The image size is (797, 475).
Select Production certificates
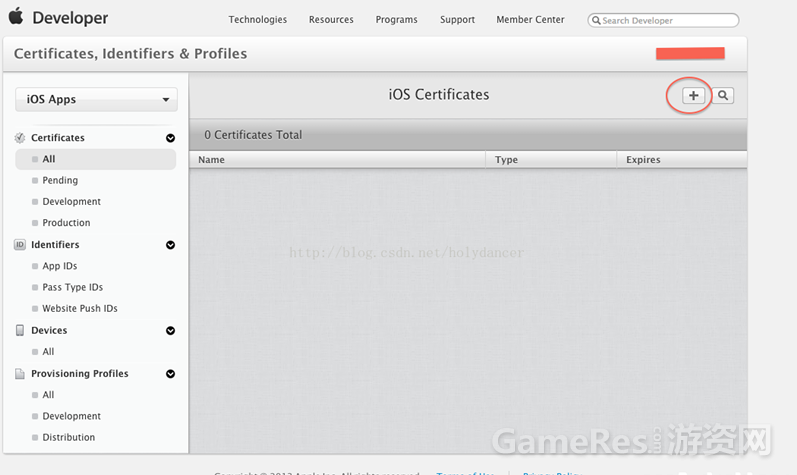(x=66, y=223)
